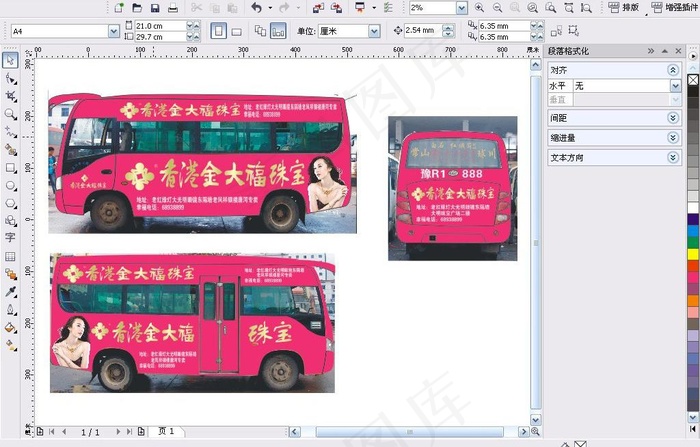Add a page before with left plus icon

tap(40, 431)
